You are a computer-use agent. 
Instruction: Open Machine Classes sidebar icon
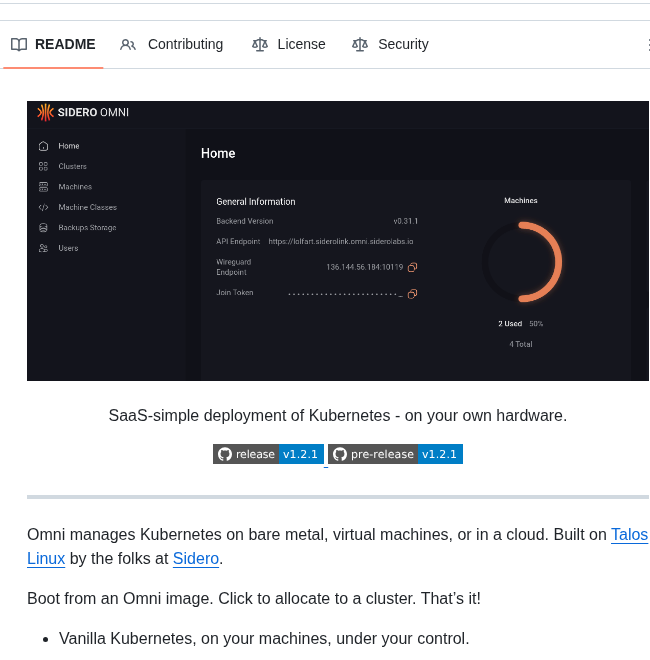pos(43,207)
